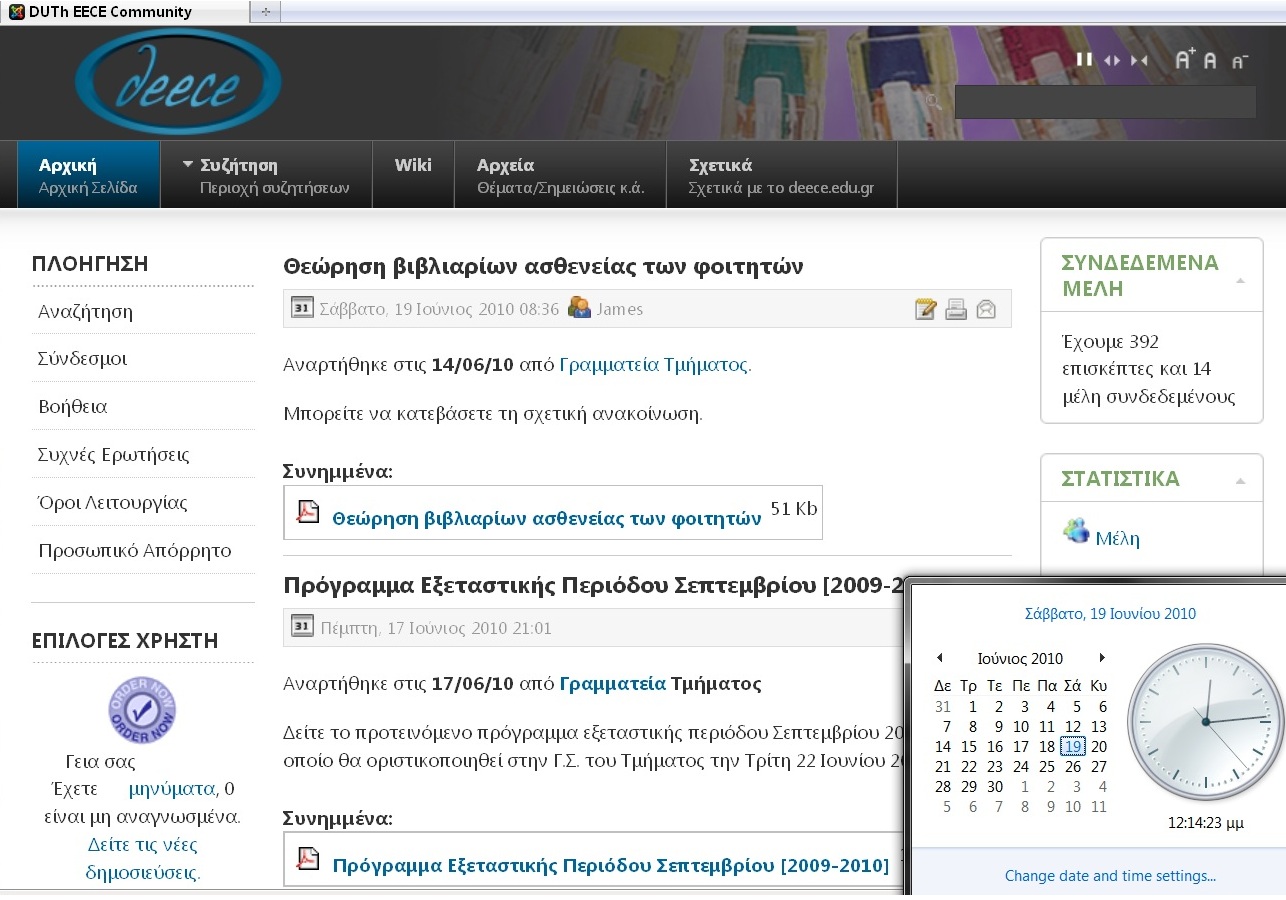Select Συχνές Ερωτήσεις in navigation
The height and width of the screenshot is (900, 1286).
pyautogui.click(x=113, y=455)
